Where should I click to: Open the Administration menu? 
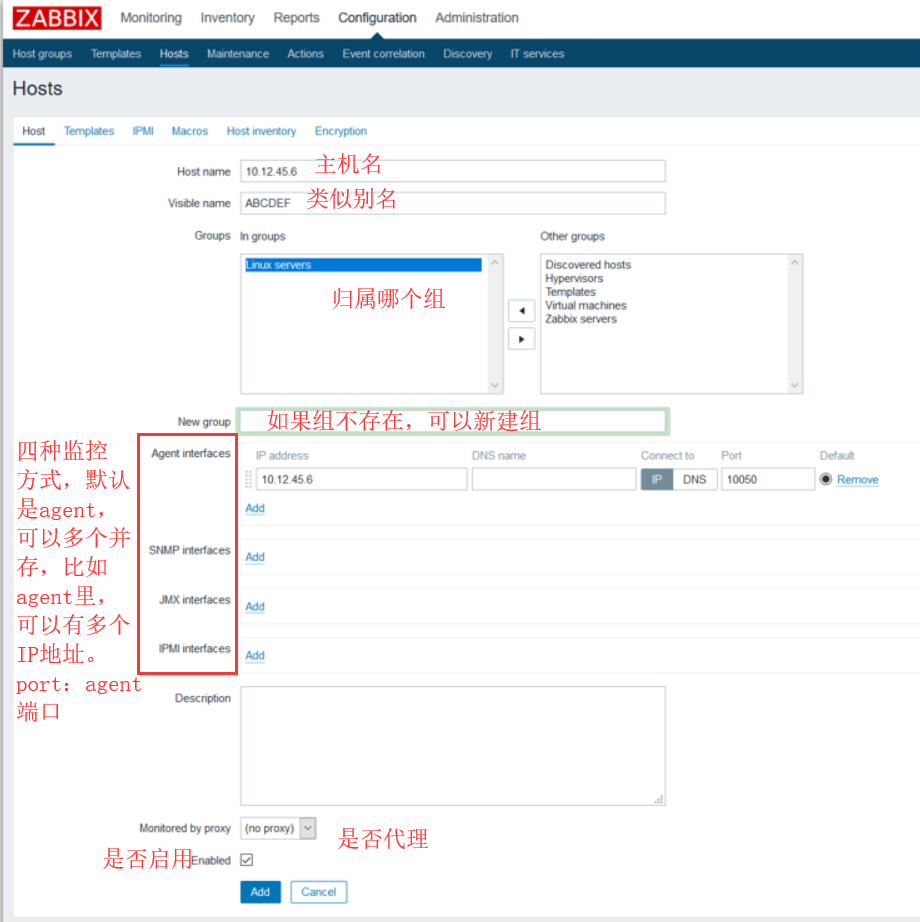477,18
